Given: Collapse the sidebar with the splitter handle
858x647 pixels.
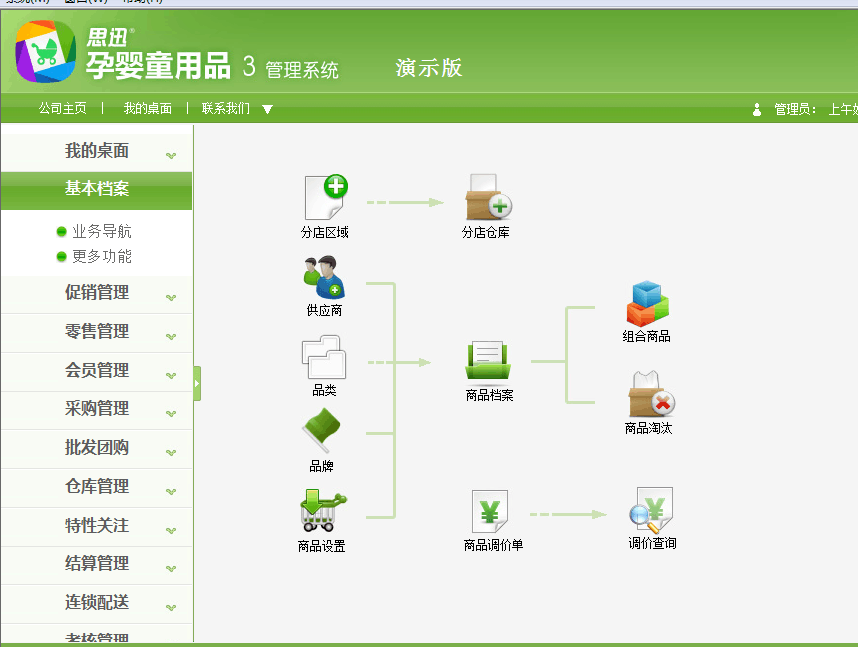Looking at the screenshot, I should 197,384.
